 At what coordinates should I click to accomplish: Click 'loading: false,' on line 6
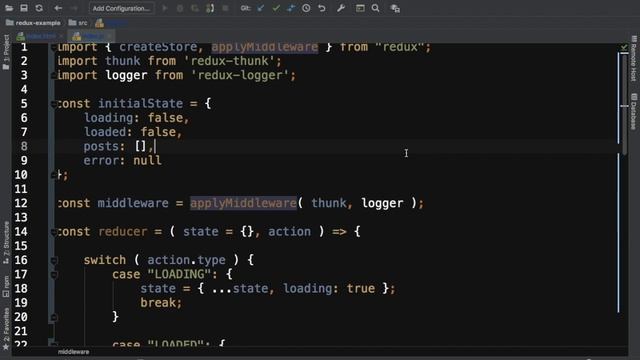(x=137, y=118)
